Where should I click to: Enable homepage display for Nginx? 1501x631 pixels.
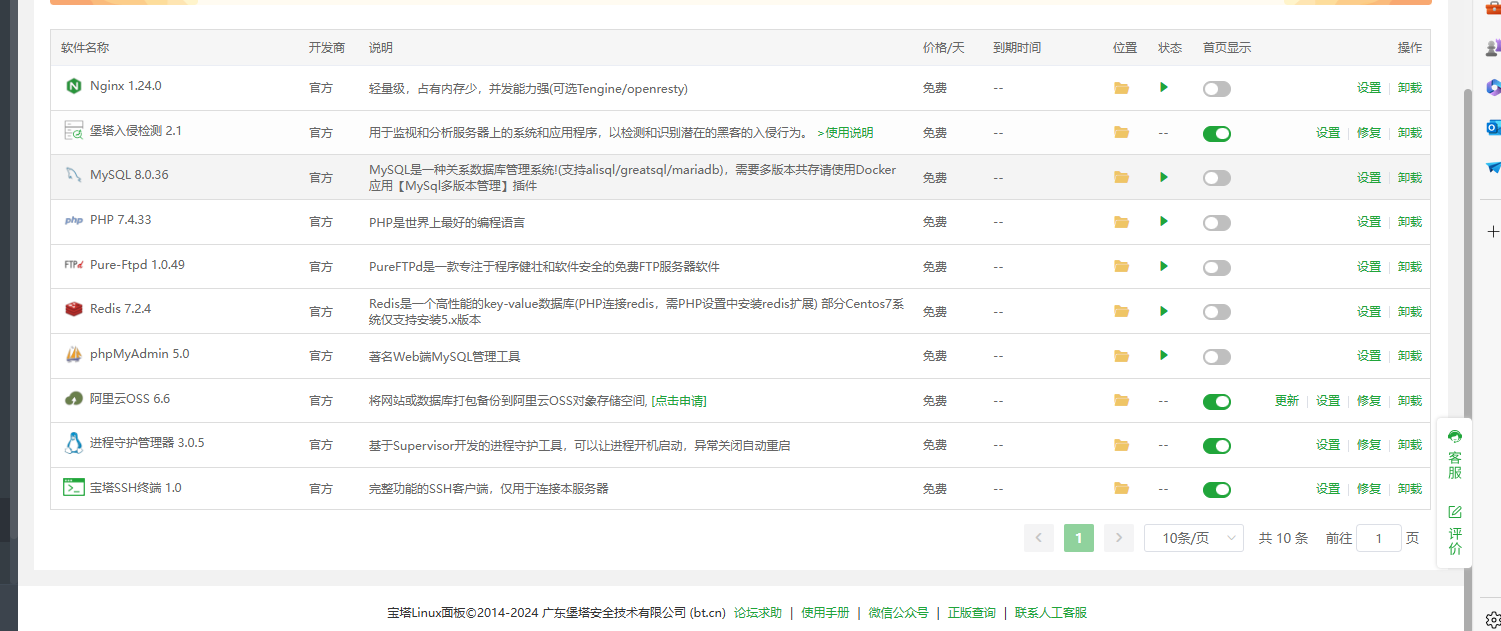[x=1217, y=89]
